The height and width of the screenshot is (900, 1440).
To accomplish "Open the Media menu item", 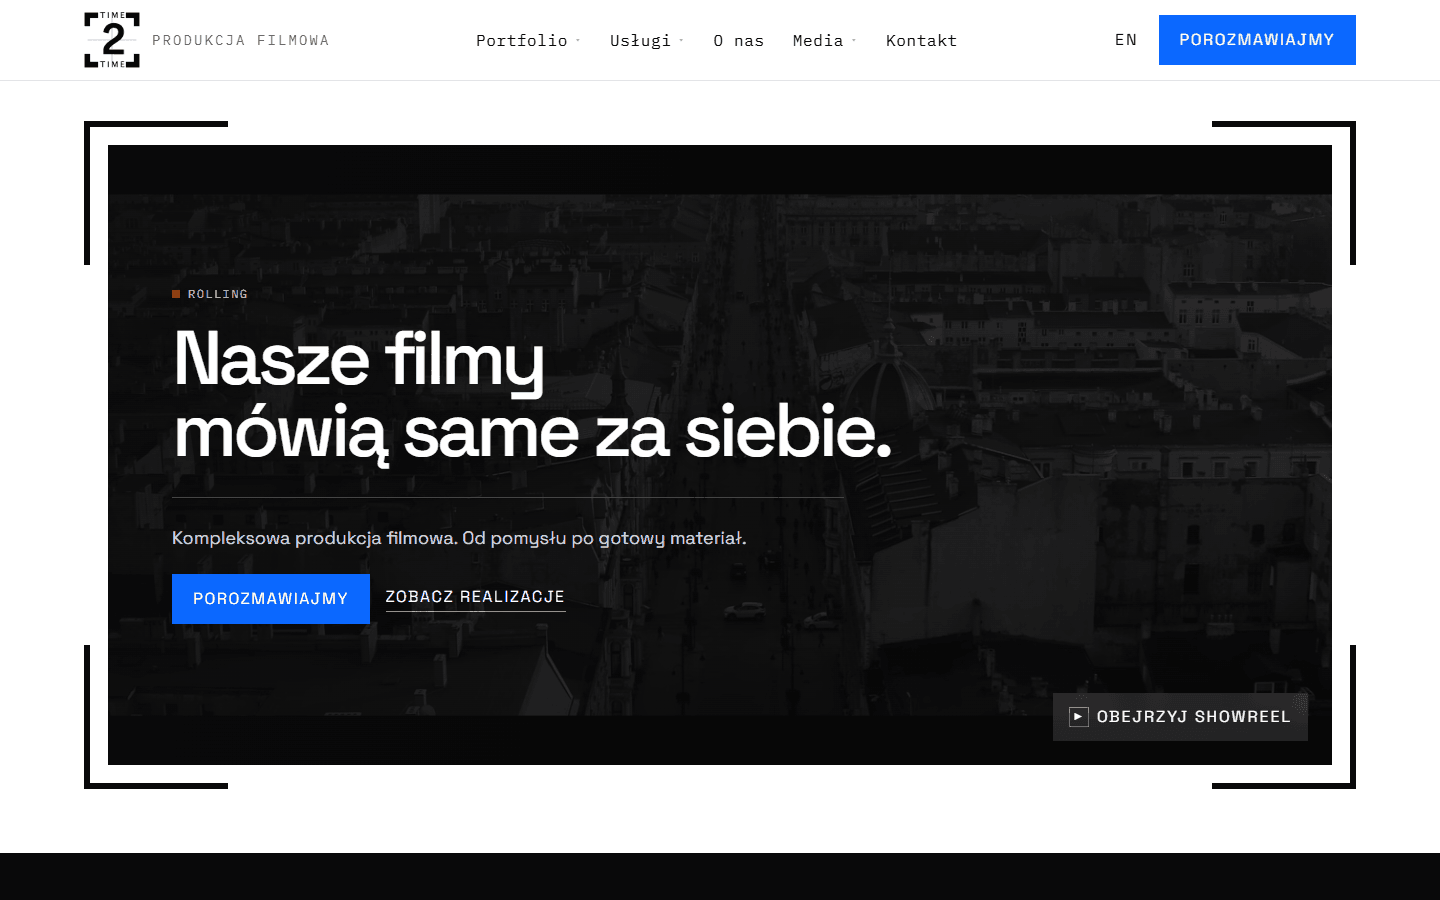I will (x=818, y=40).
